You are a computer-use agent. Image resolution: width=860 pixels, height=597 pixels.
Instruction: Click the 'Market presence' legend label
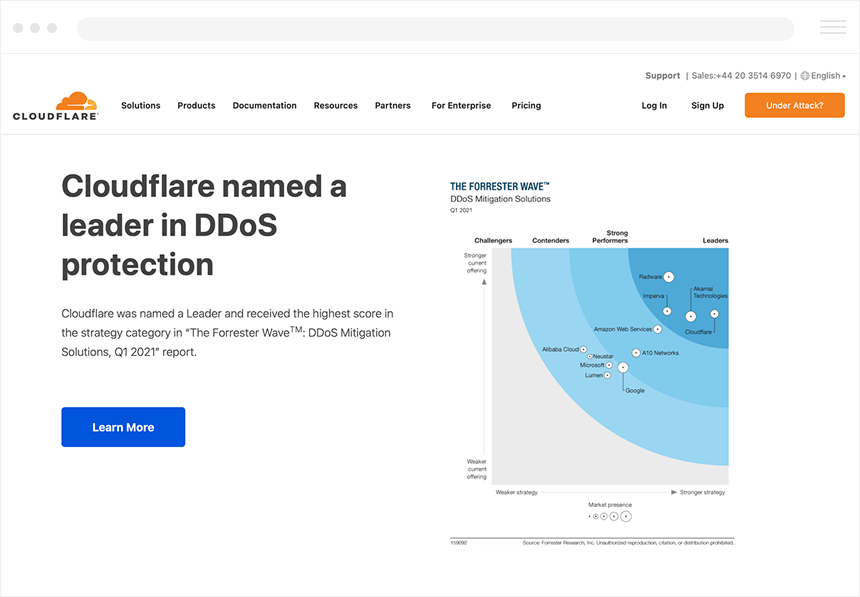point(610,505)
